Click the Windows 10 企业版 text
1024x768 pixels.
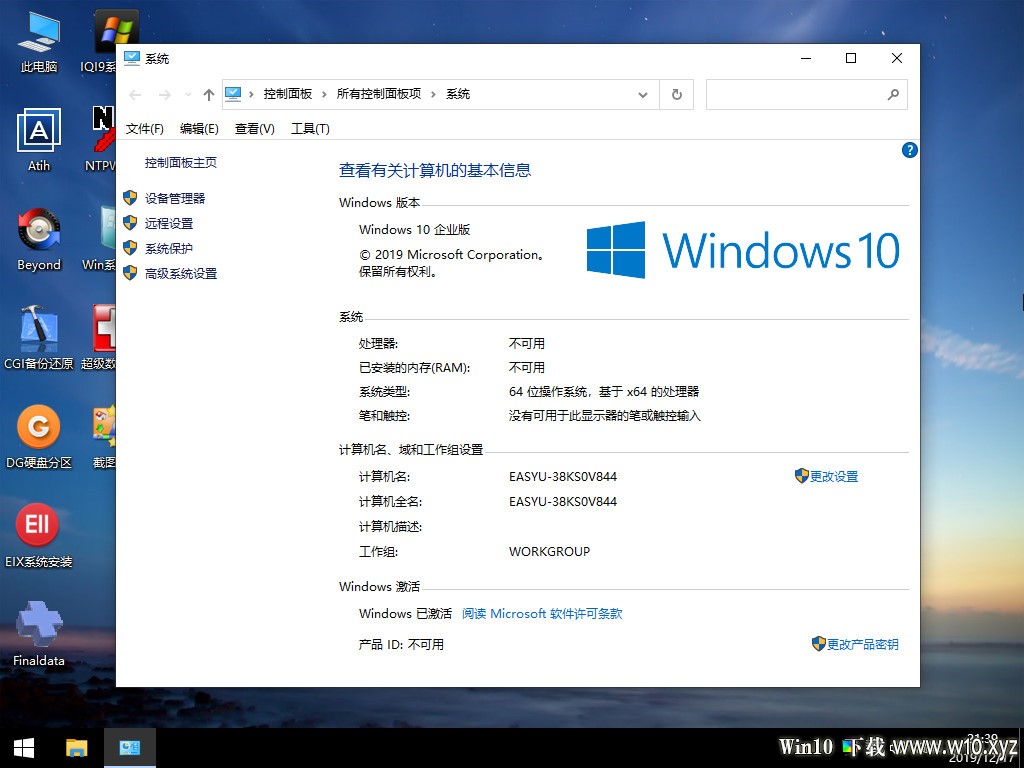[415, 230]
